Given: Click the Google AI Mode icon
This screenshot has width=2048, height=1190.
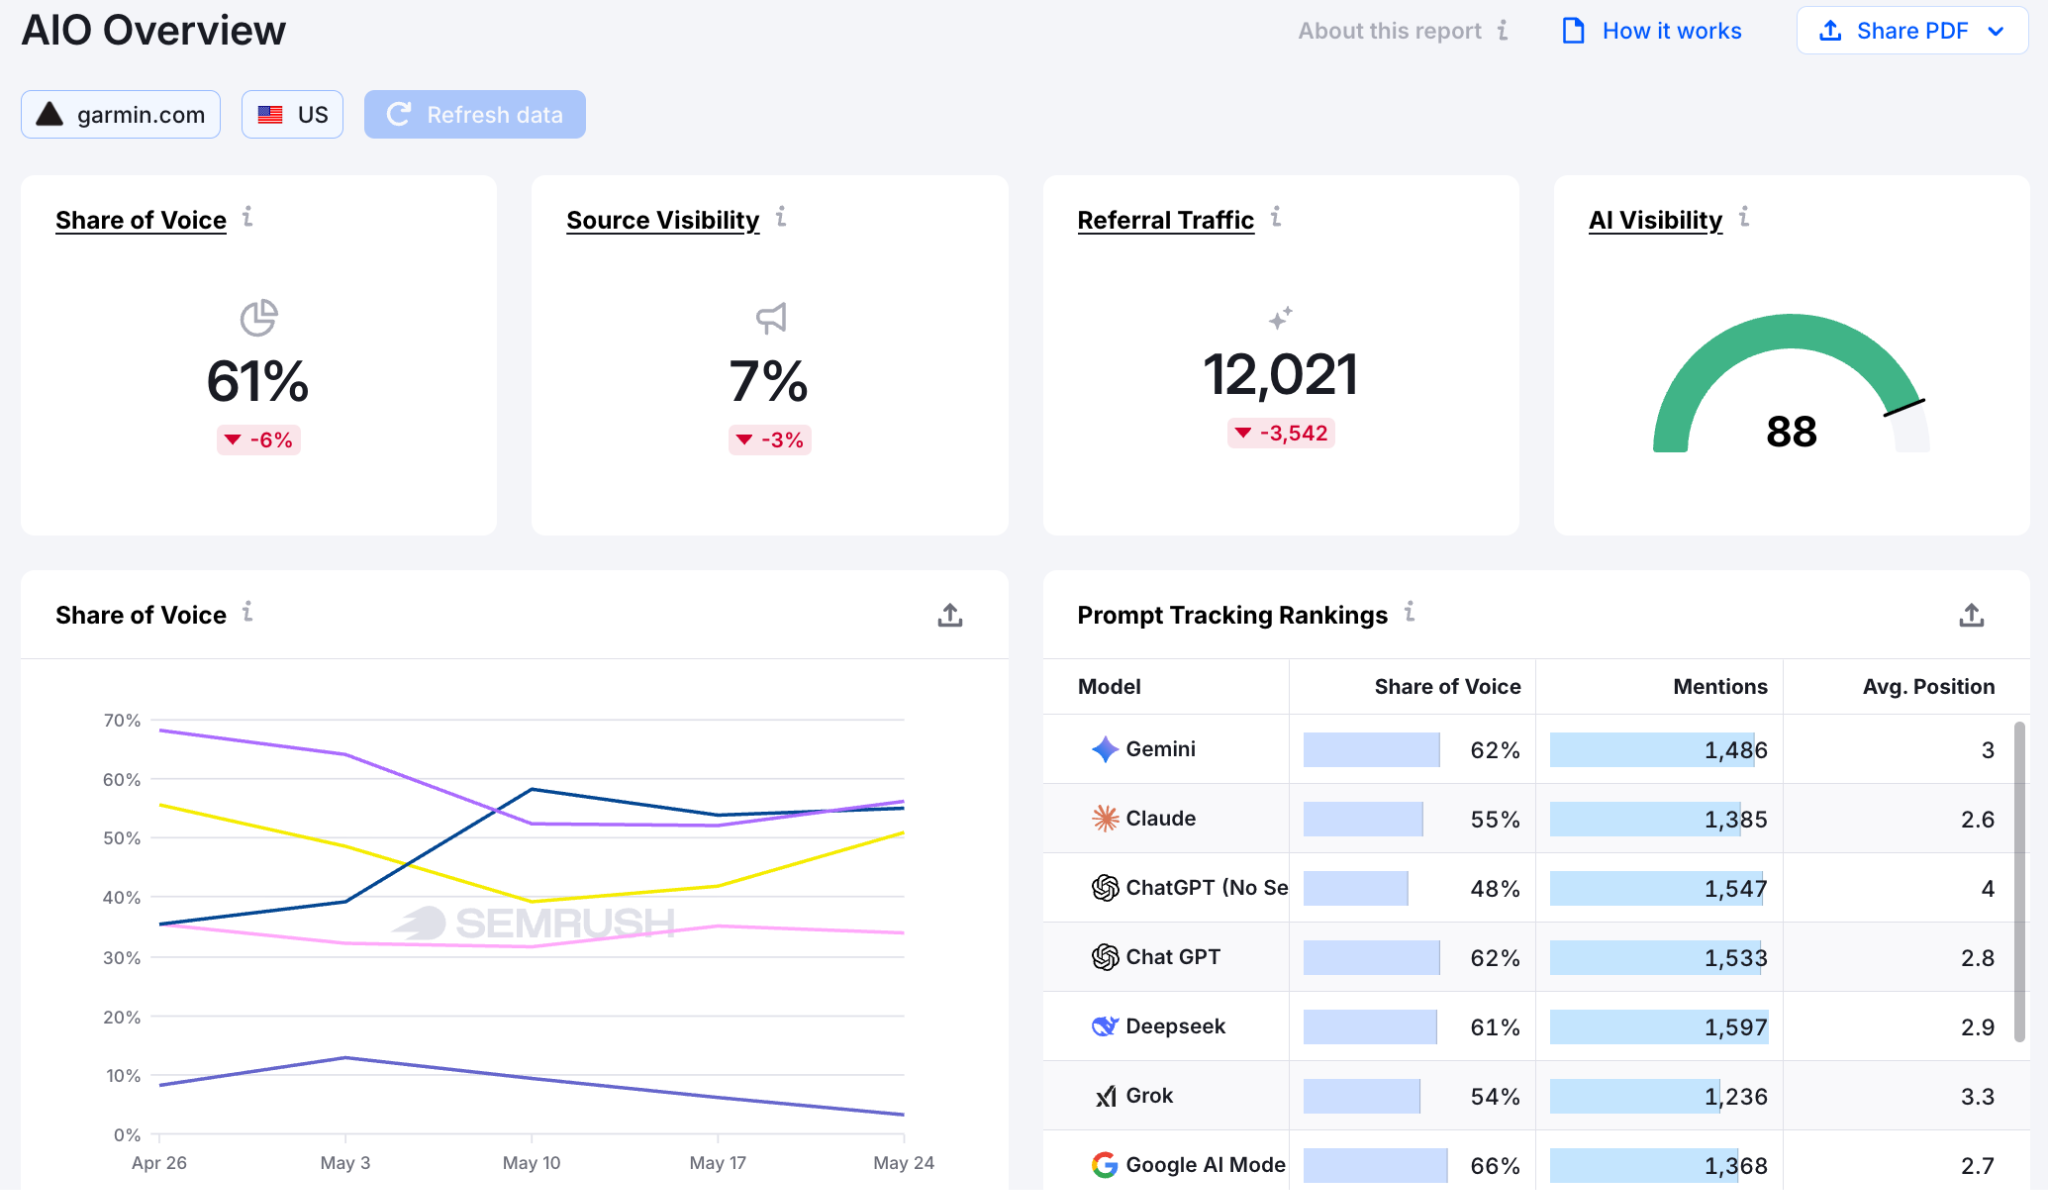Looking at the screenshot, I should [1105, 1165].
